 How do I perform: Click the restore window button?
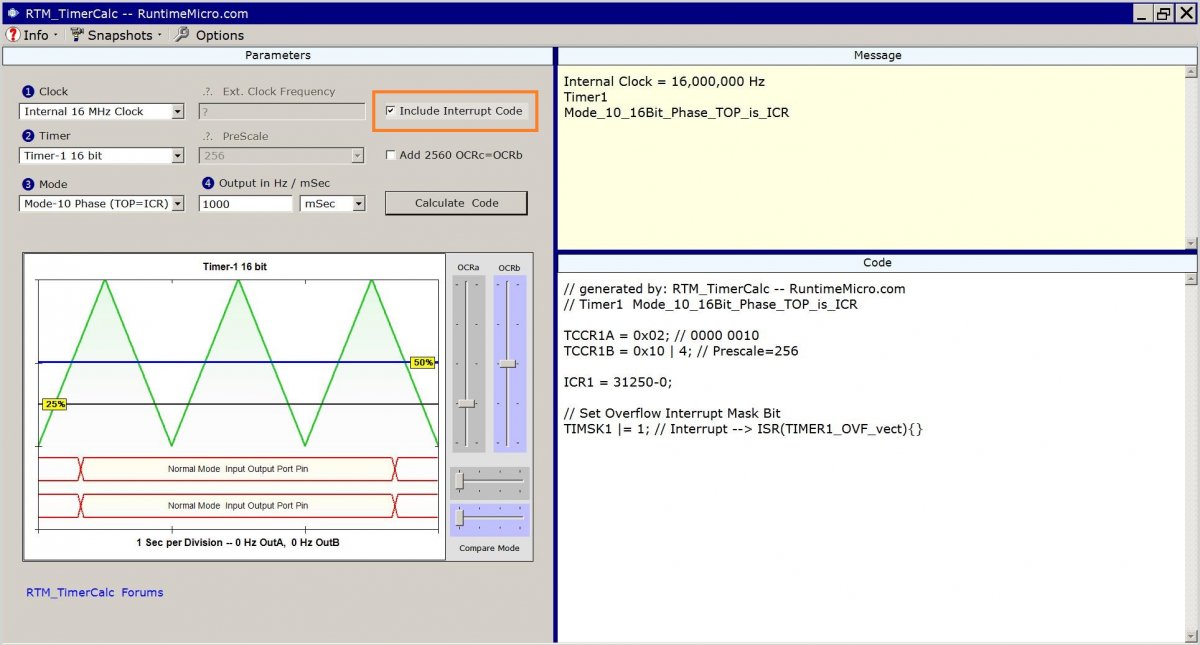pyautogui.click(x=1163, y=13)
